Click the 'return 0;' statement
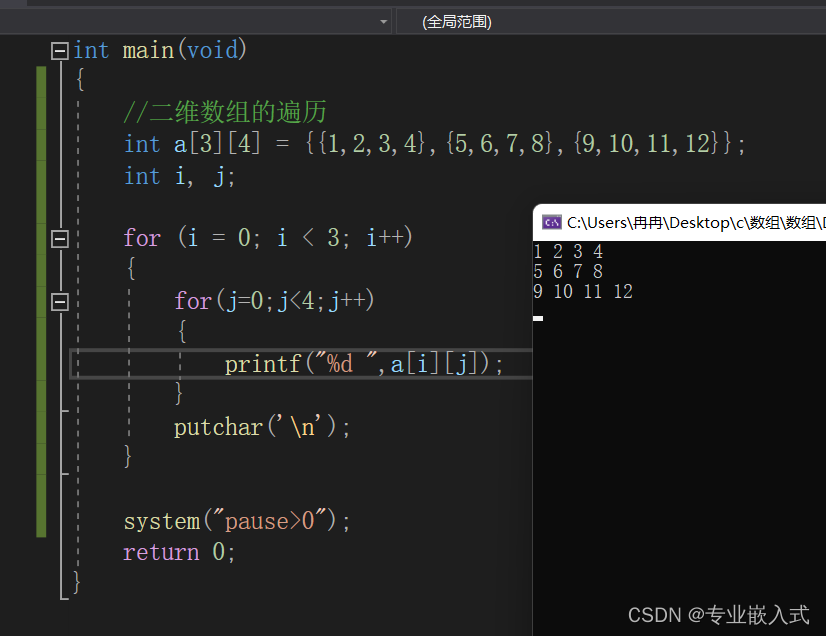This screenshot has width=826, height=636. 179,552
